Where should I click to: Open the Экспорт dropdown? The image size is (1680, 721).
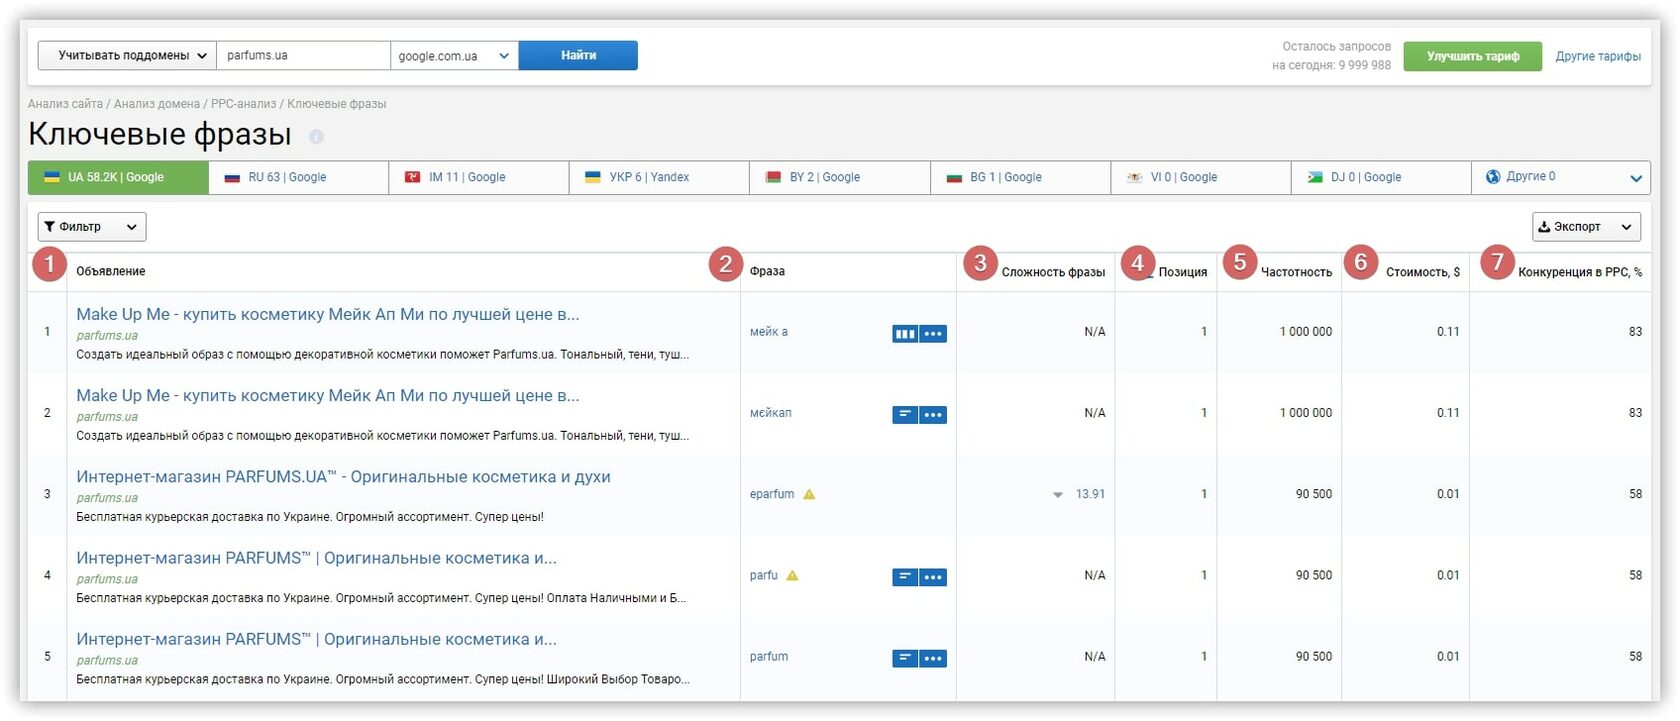[1586, 227]
